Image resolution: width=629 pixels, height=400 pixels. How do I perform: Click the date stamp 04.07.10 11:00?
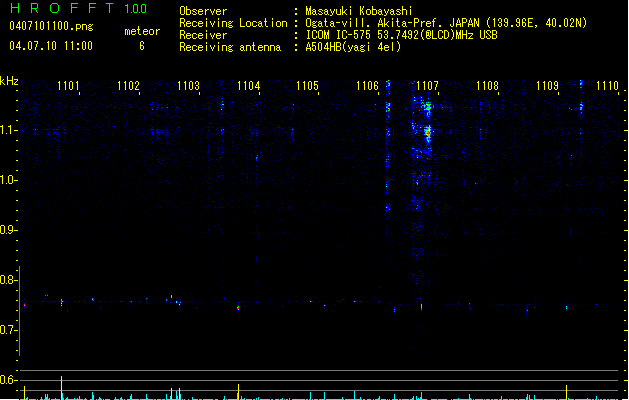51,46
